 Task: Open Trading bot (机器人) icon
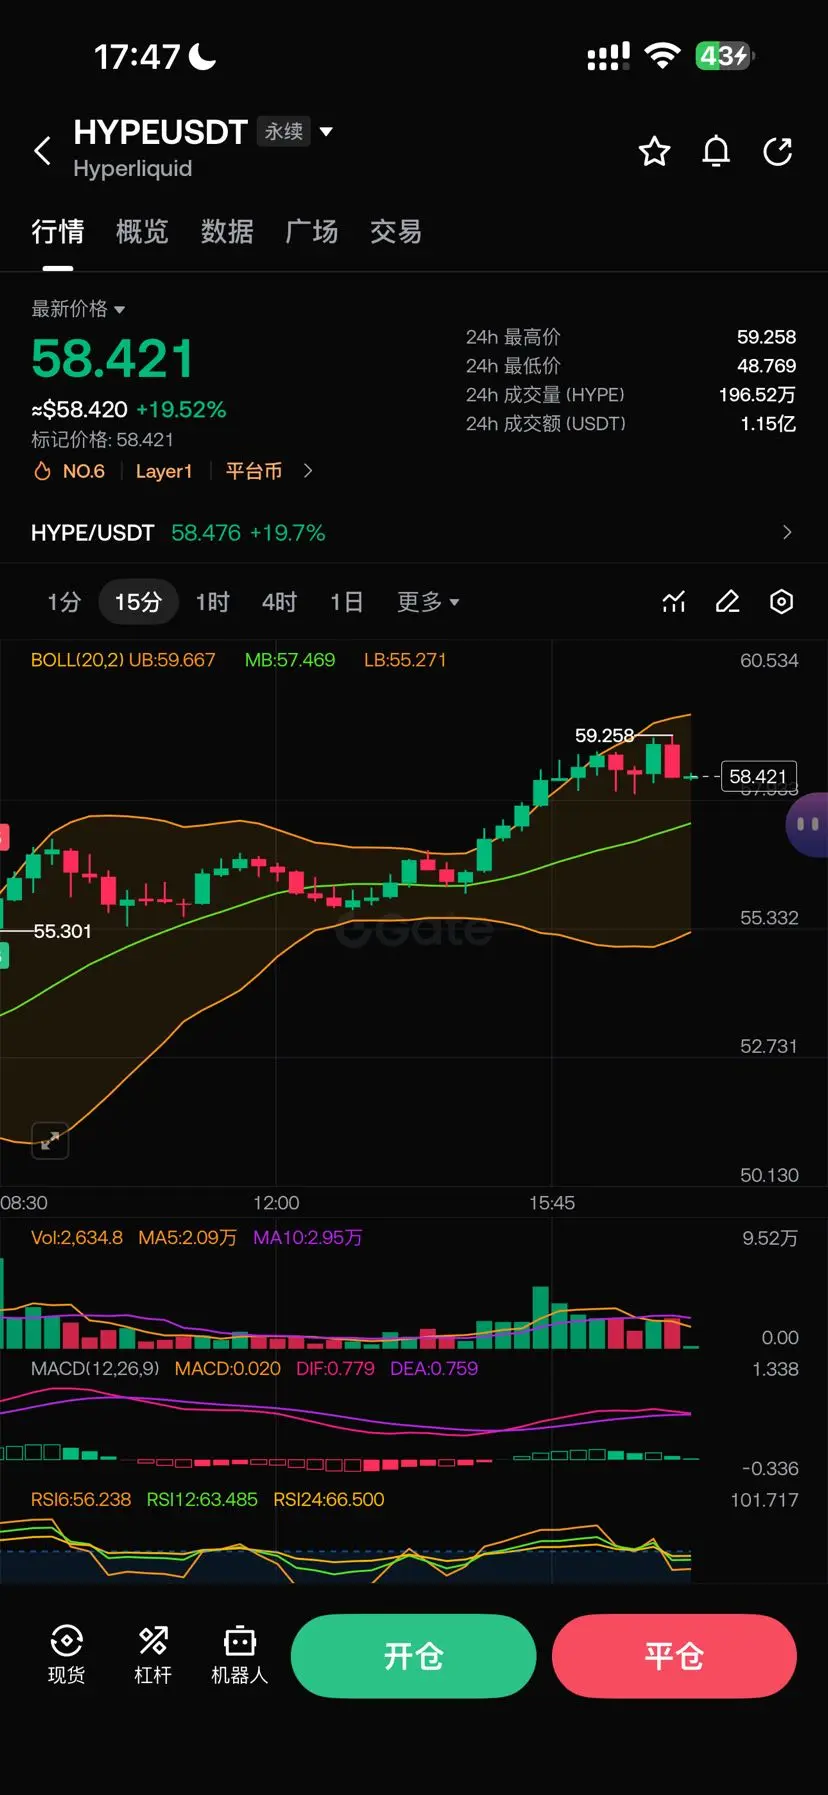[x=240, y=1655]
